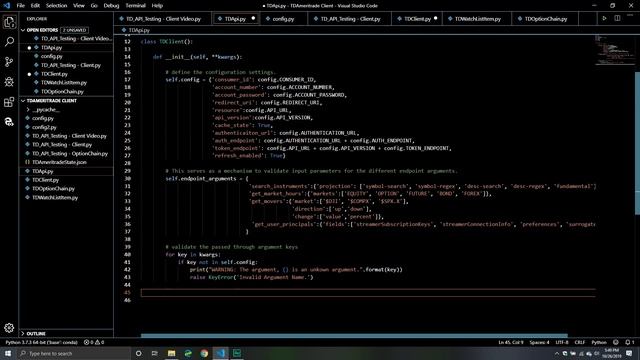Open Windows Start menu

point(8,353)
